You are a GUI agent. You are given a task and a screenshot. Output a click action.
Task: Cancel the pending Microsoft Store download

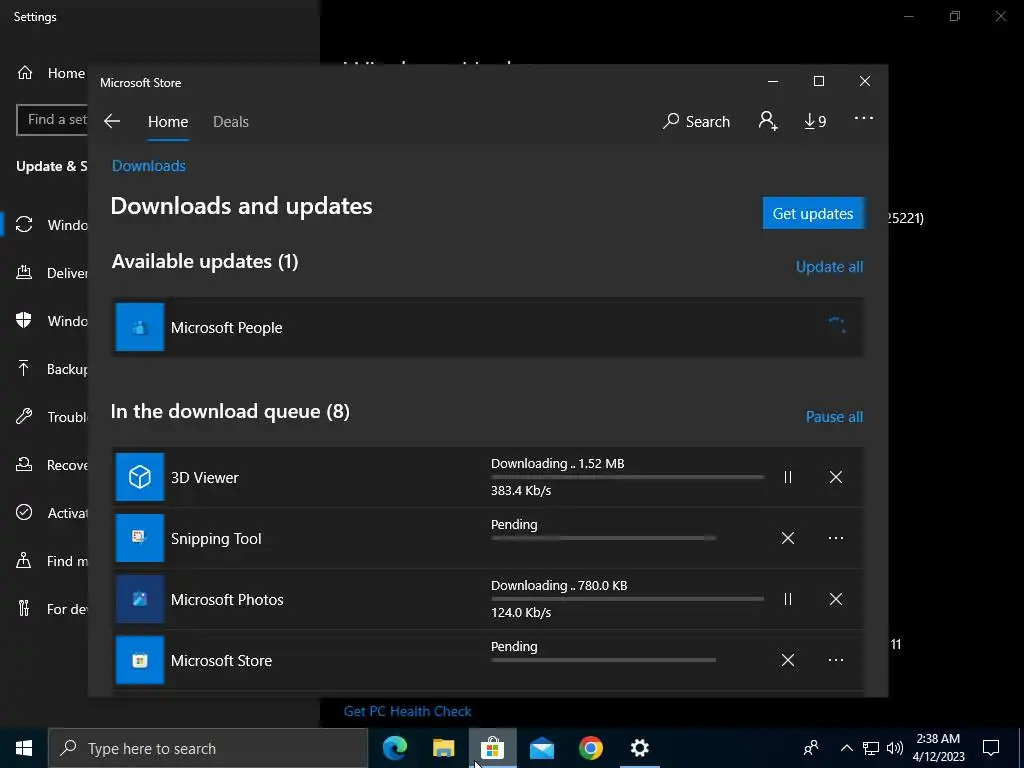pyautogui.click(x=788, y=660)
